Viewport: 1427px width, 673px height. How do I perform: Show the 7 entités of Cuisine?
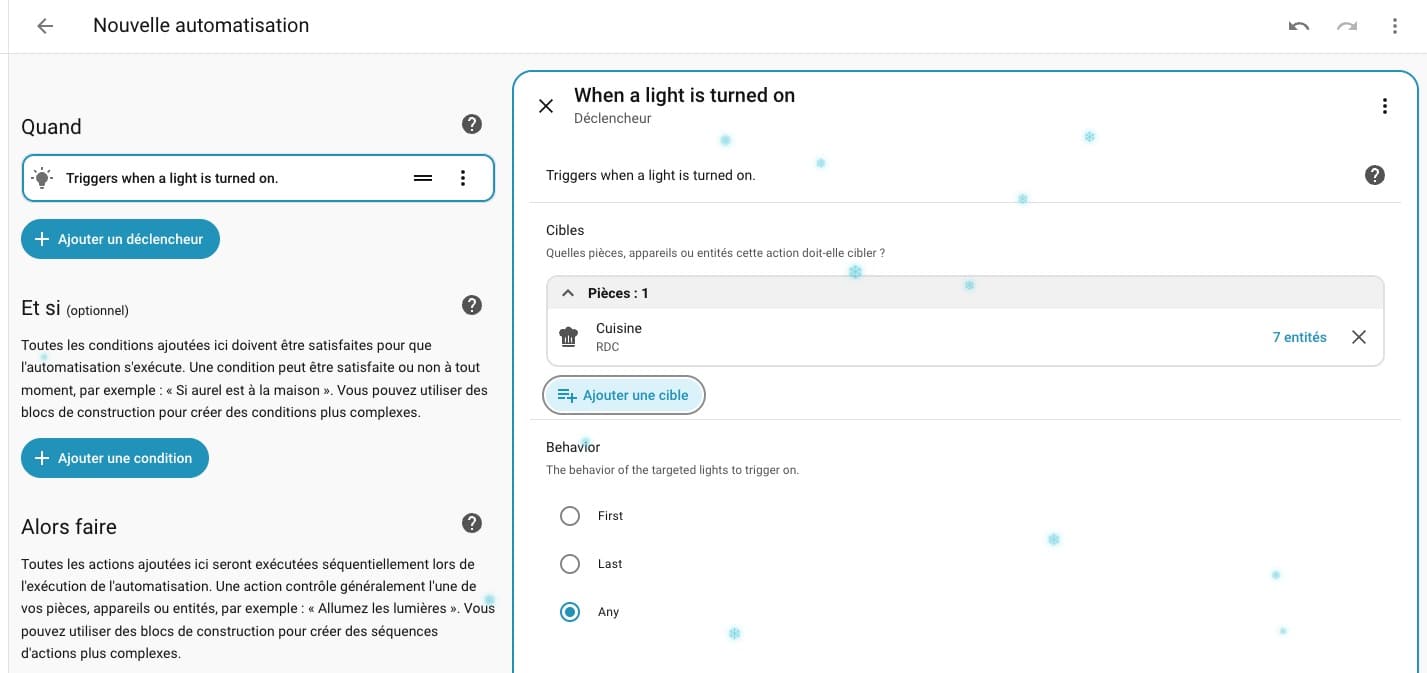click(1299, 337)
